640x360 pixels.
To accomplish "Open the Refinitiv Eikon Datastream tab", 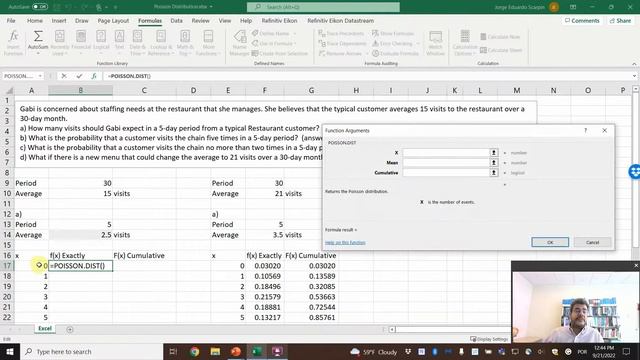I will click(340, 20).
